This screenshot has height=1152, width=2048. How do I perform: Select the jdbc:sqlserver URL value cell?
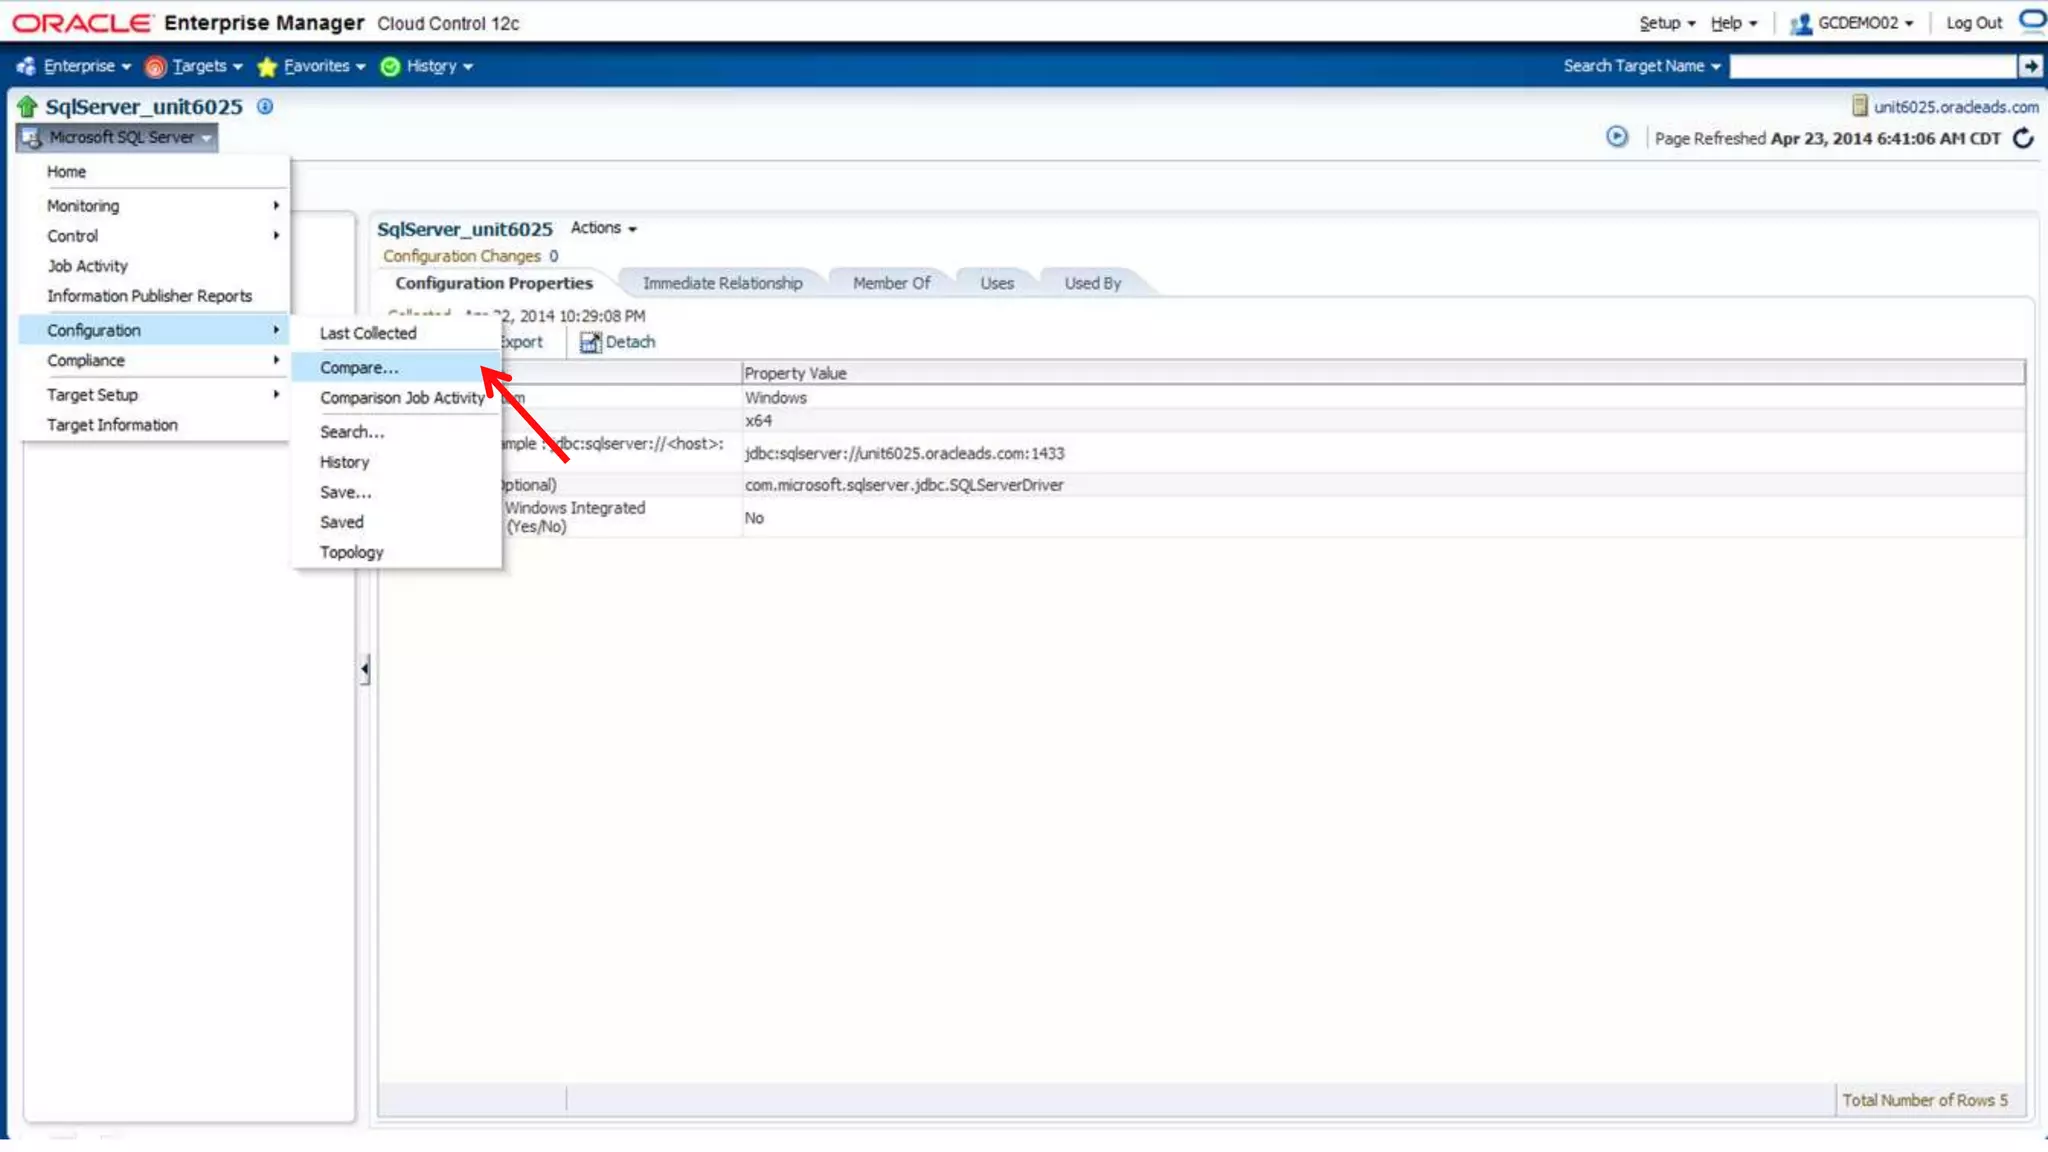pyautogui.click(x=1382, y=453)
